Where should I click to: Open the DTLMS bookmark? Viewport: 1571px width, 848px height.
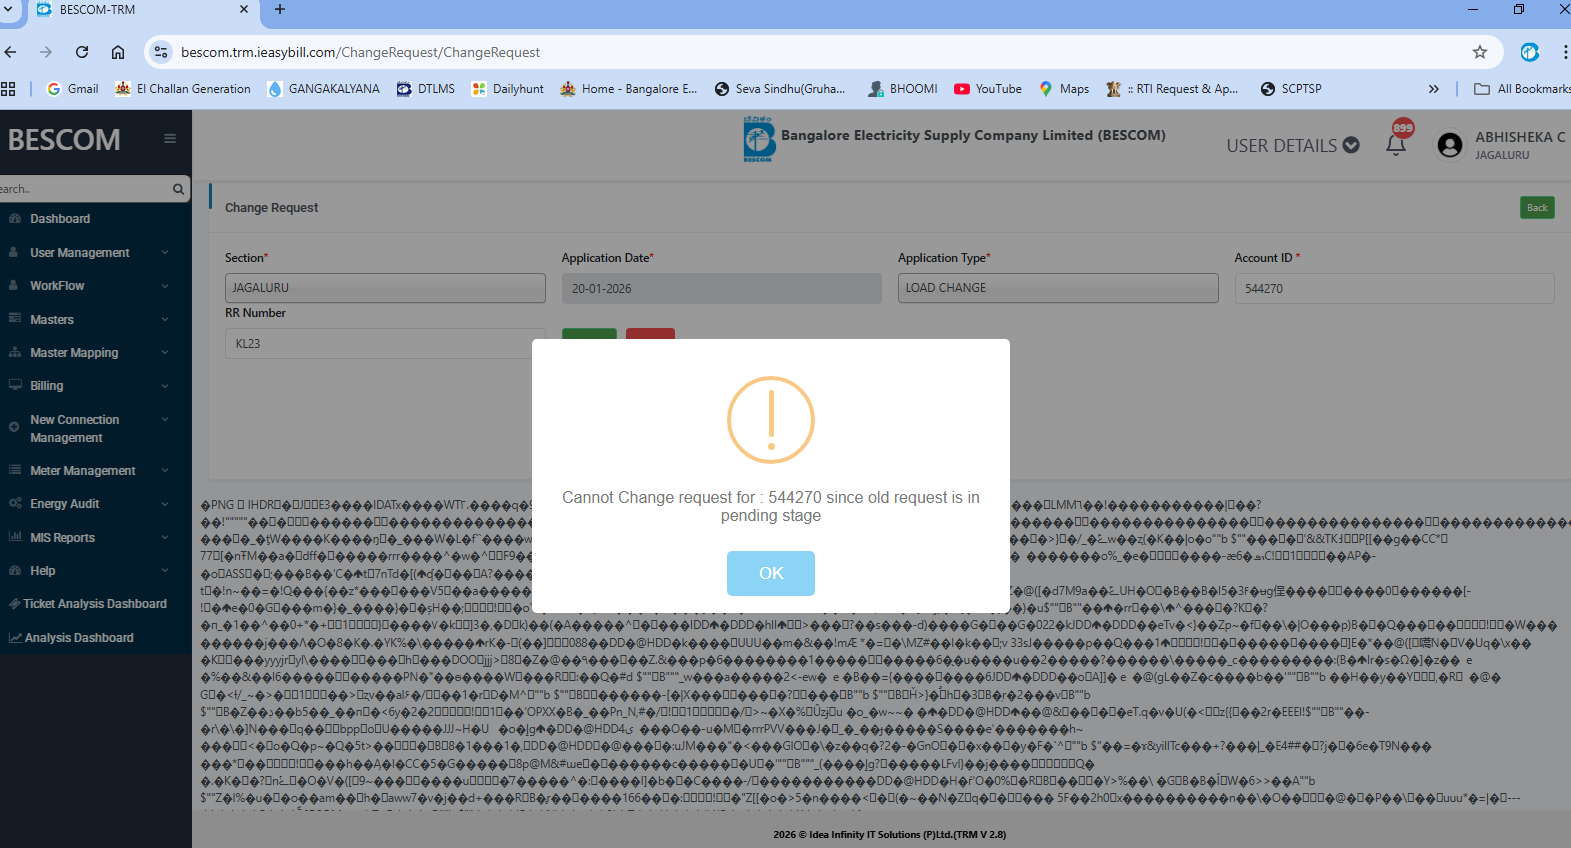pyautogui.click(x=426, y=89)
